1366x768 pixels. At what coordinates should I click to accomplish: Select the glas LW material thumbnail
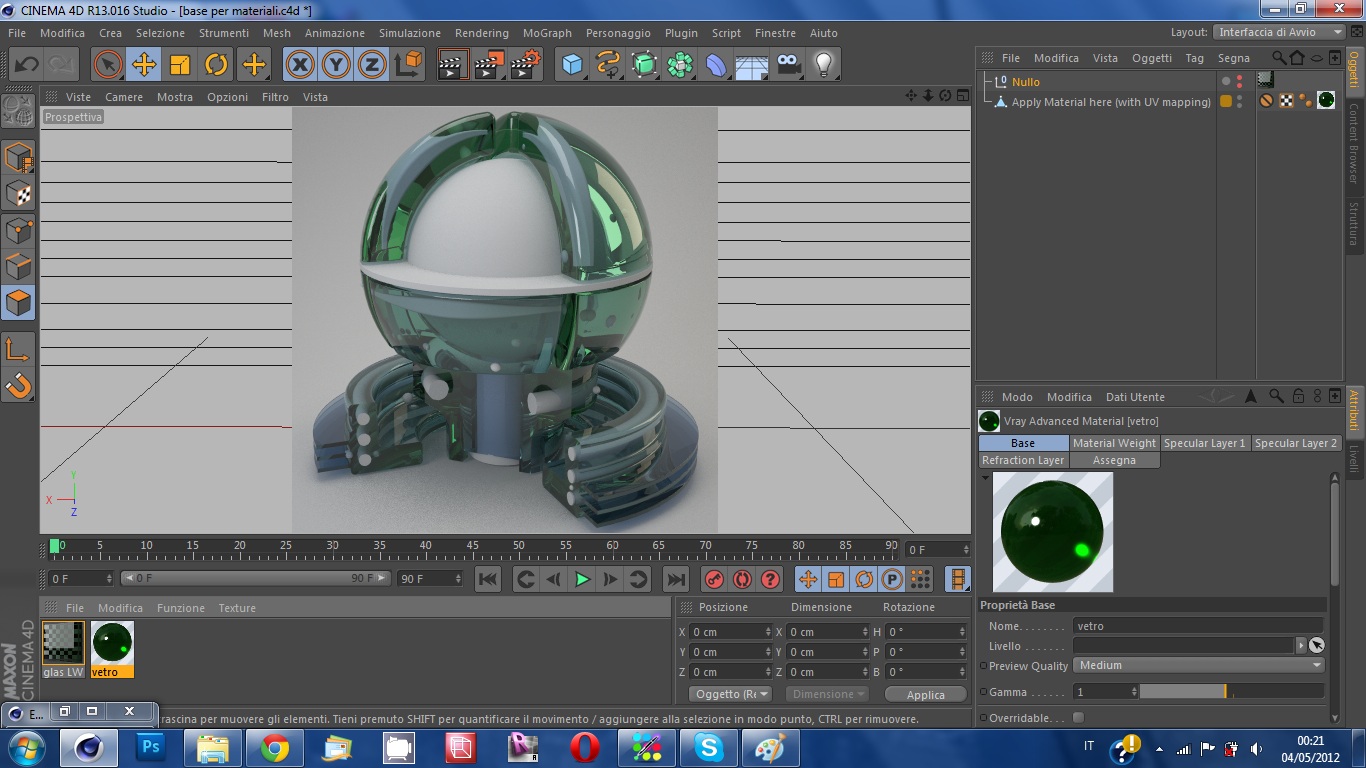click(x=63, y=643)
